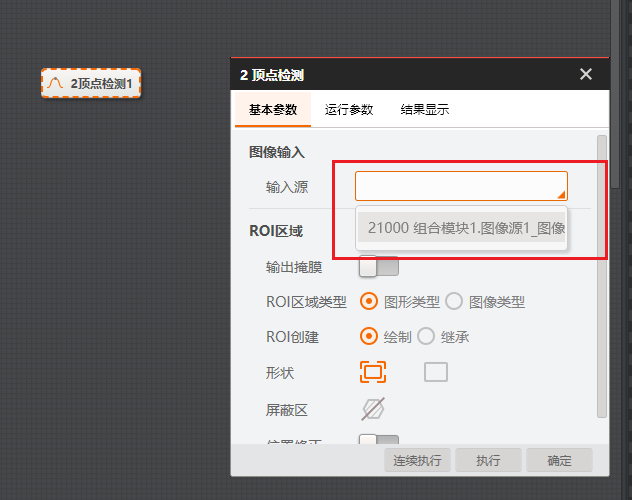632x500 pixels.
Task: Choose the 继承 ROI creation option
Action: point(425,336)
